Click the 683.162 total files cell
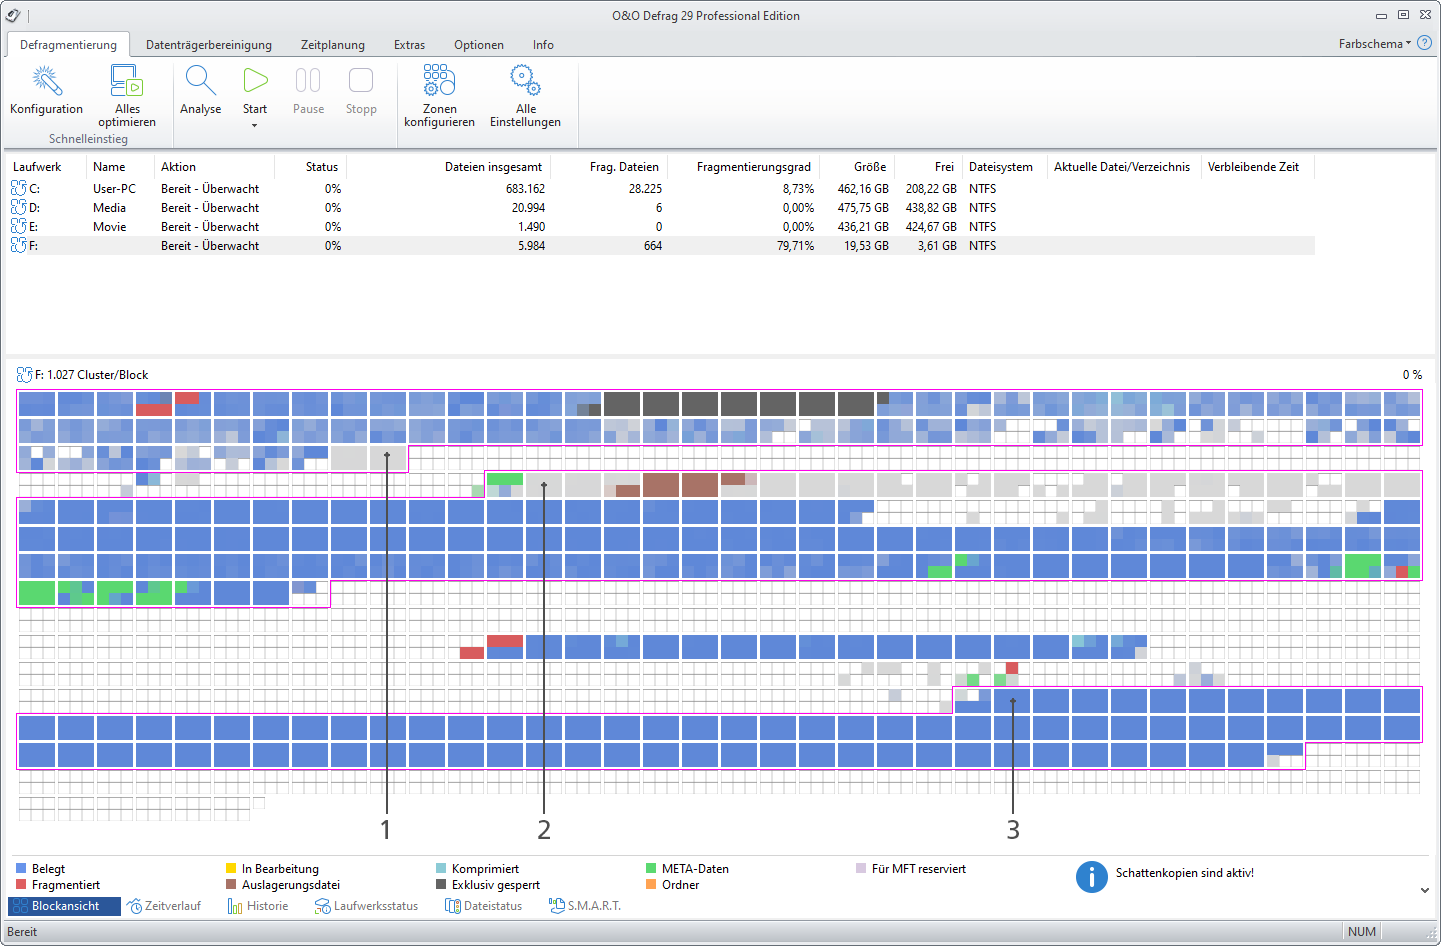The width and height of the screenshot is (1441, 946). point(525,189)
